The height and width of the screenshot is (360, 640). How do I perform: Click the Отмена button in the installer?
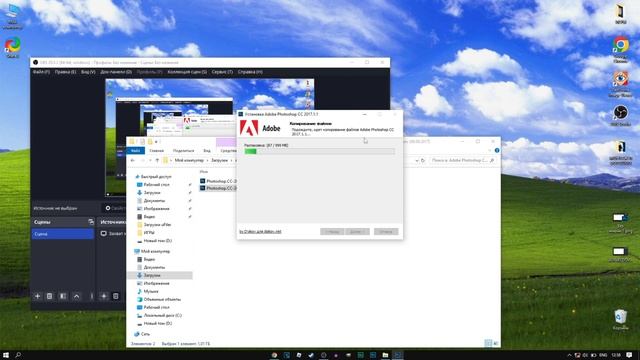pyautogui.click(x=386, y=231)
